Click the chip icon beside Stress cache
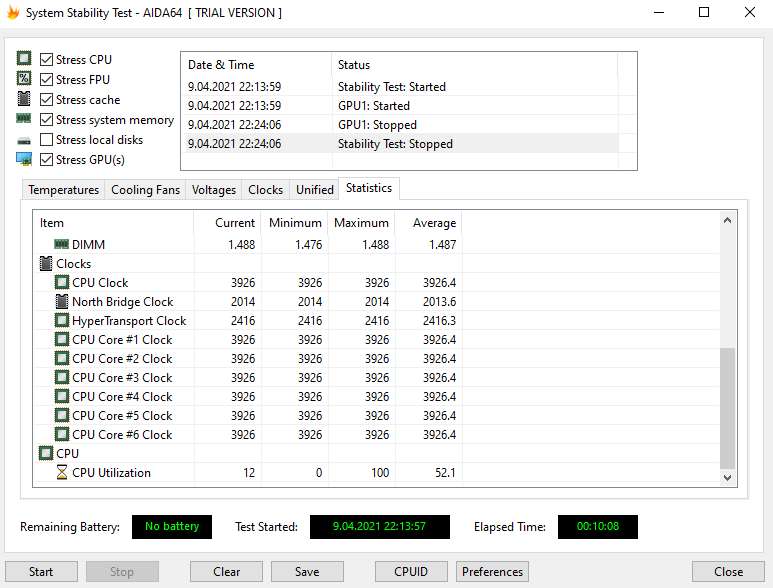The width and height of the screenshot is (773, 588). (x=24, y=99)
